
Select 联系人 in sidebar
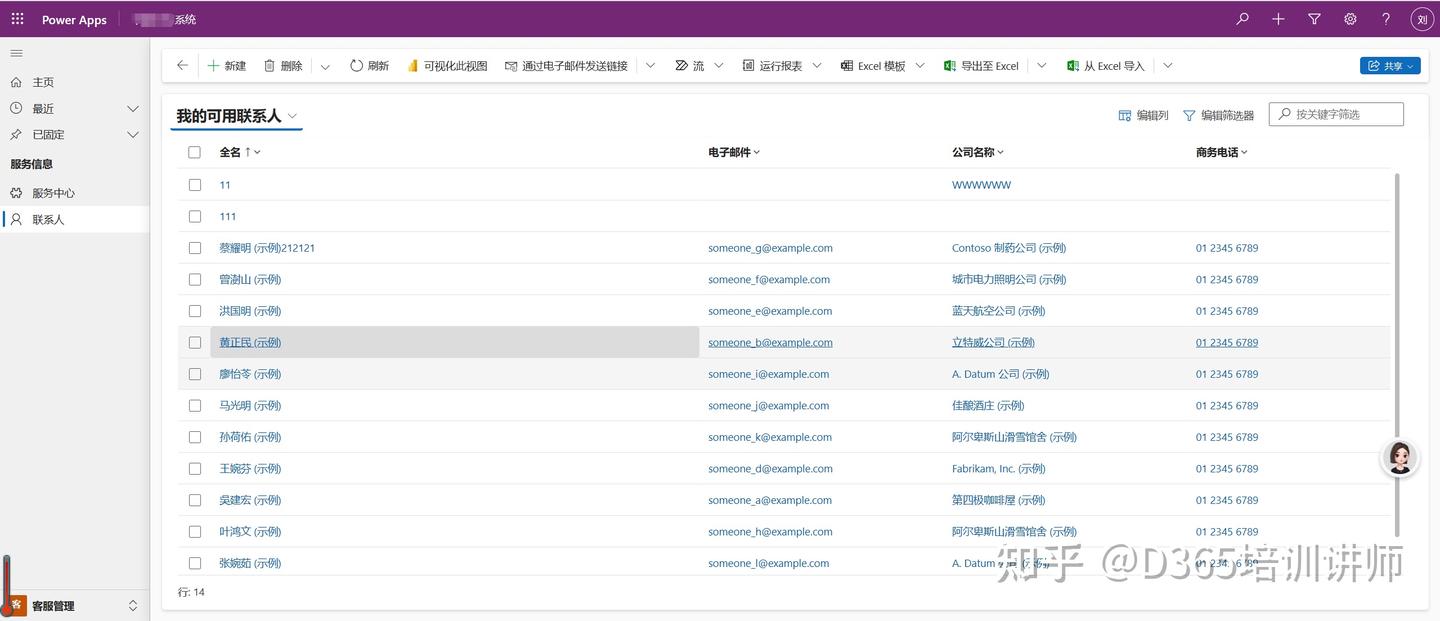74,219
